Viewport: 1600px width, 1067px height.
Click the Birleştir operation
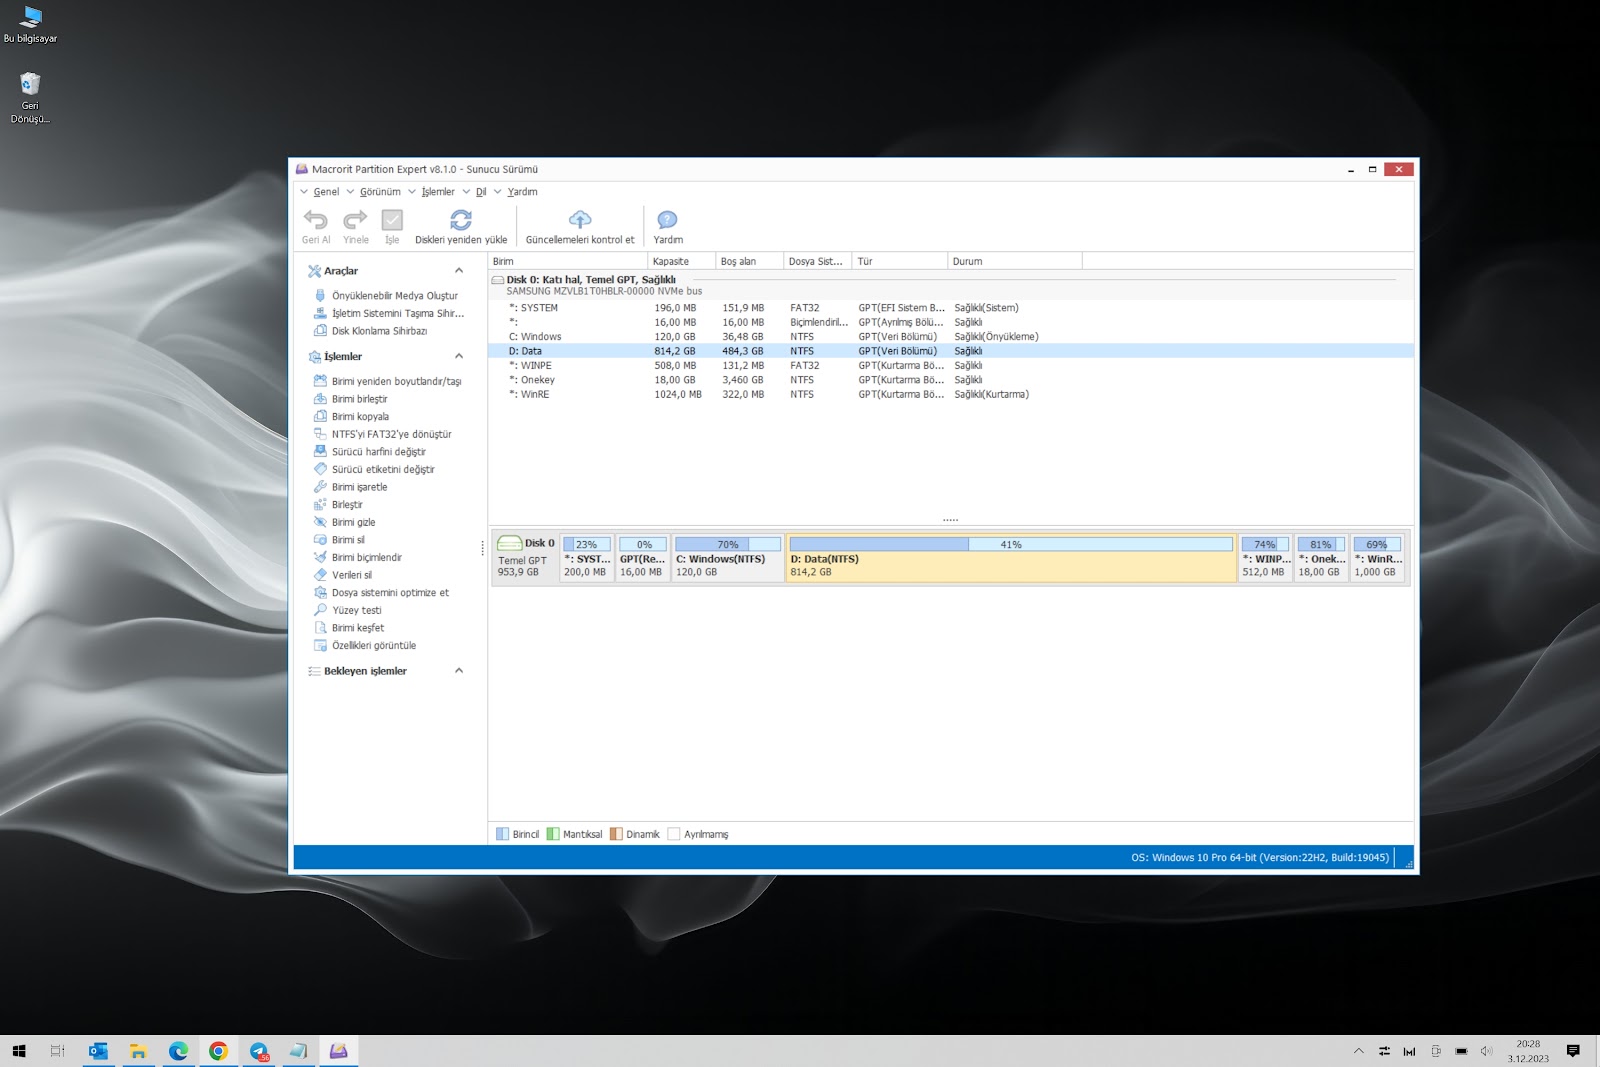tap(347, 505)
